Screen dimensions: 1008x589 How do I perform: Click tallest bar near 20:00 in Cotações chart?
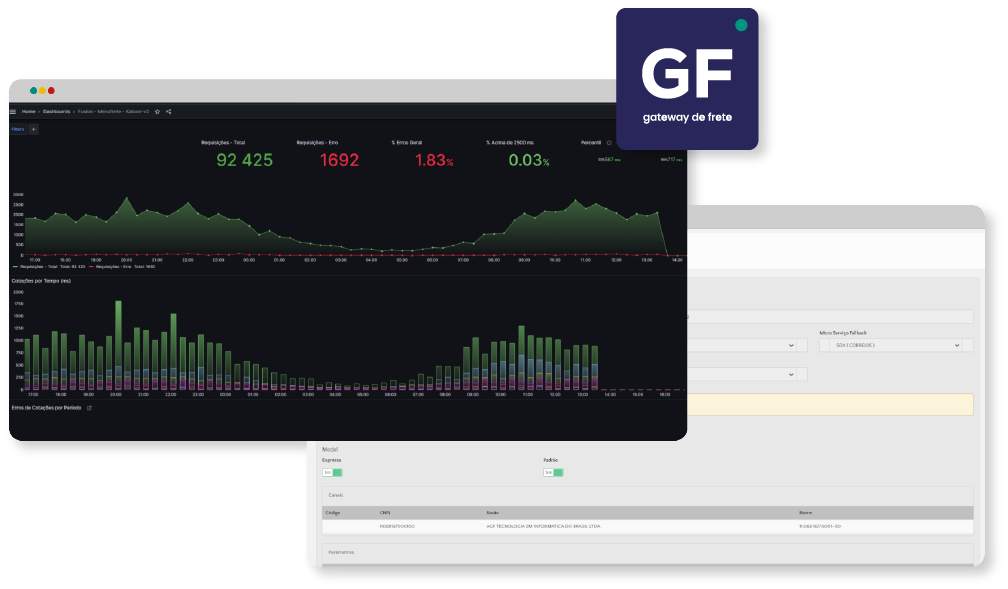click(x=118, y=345)
